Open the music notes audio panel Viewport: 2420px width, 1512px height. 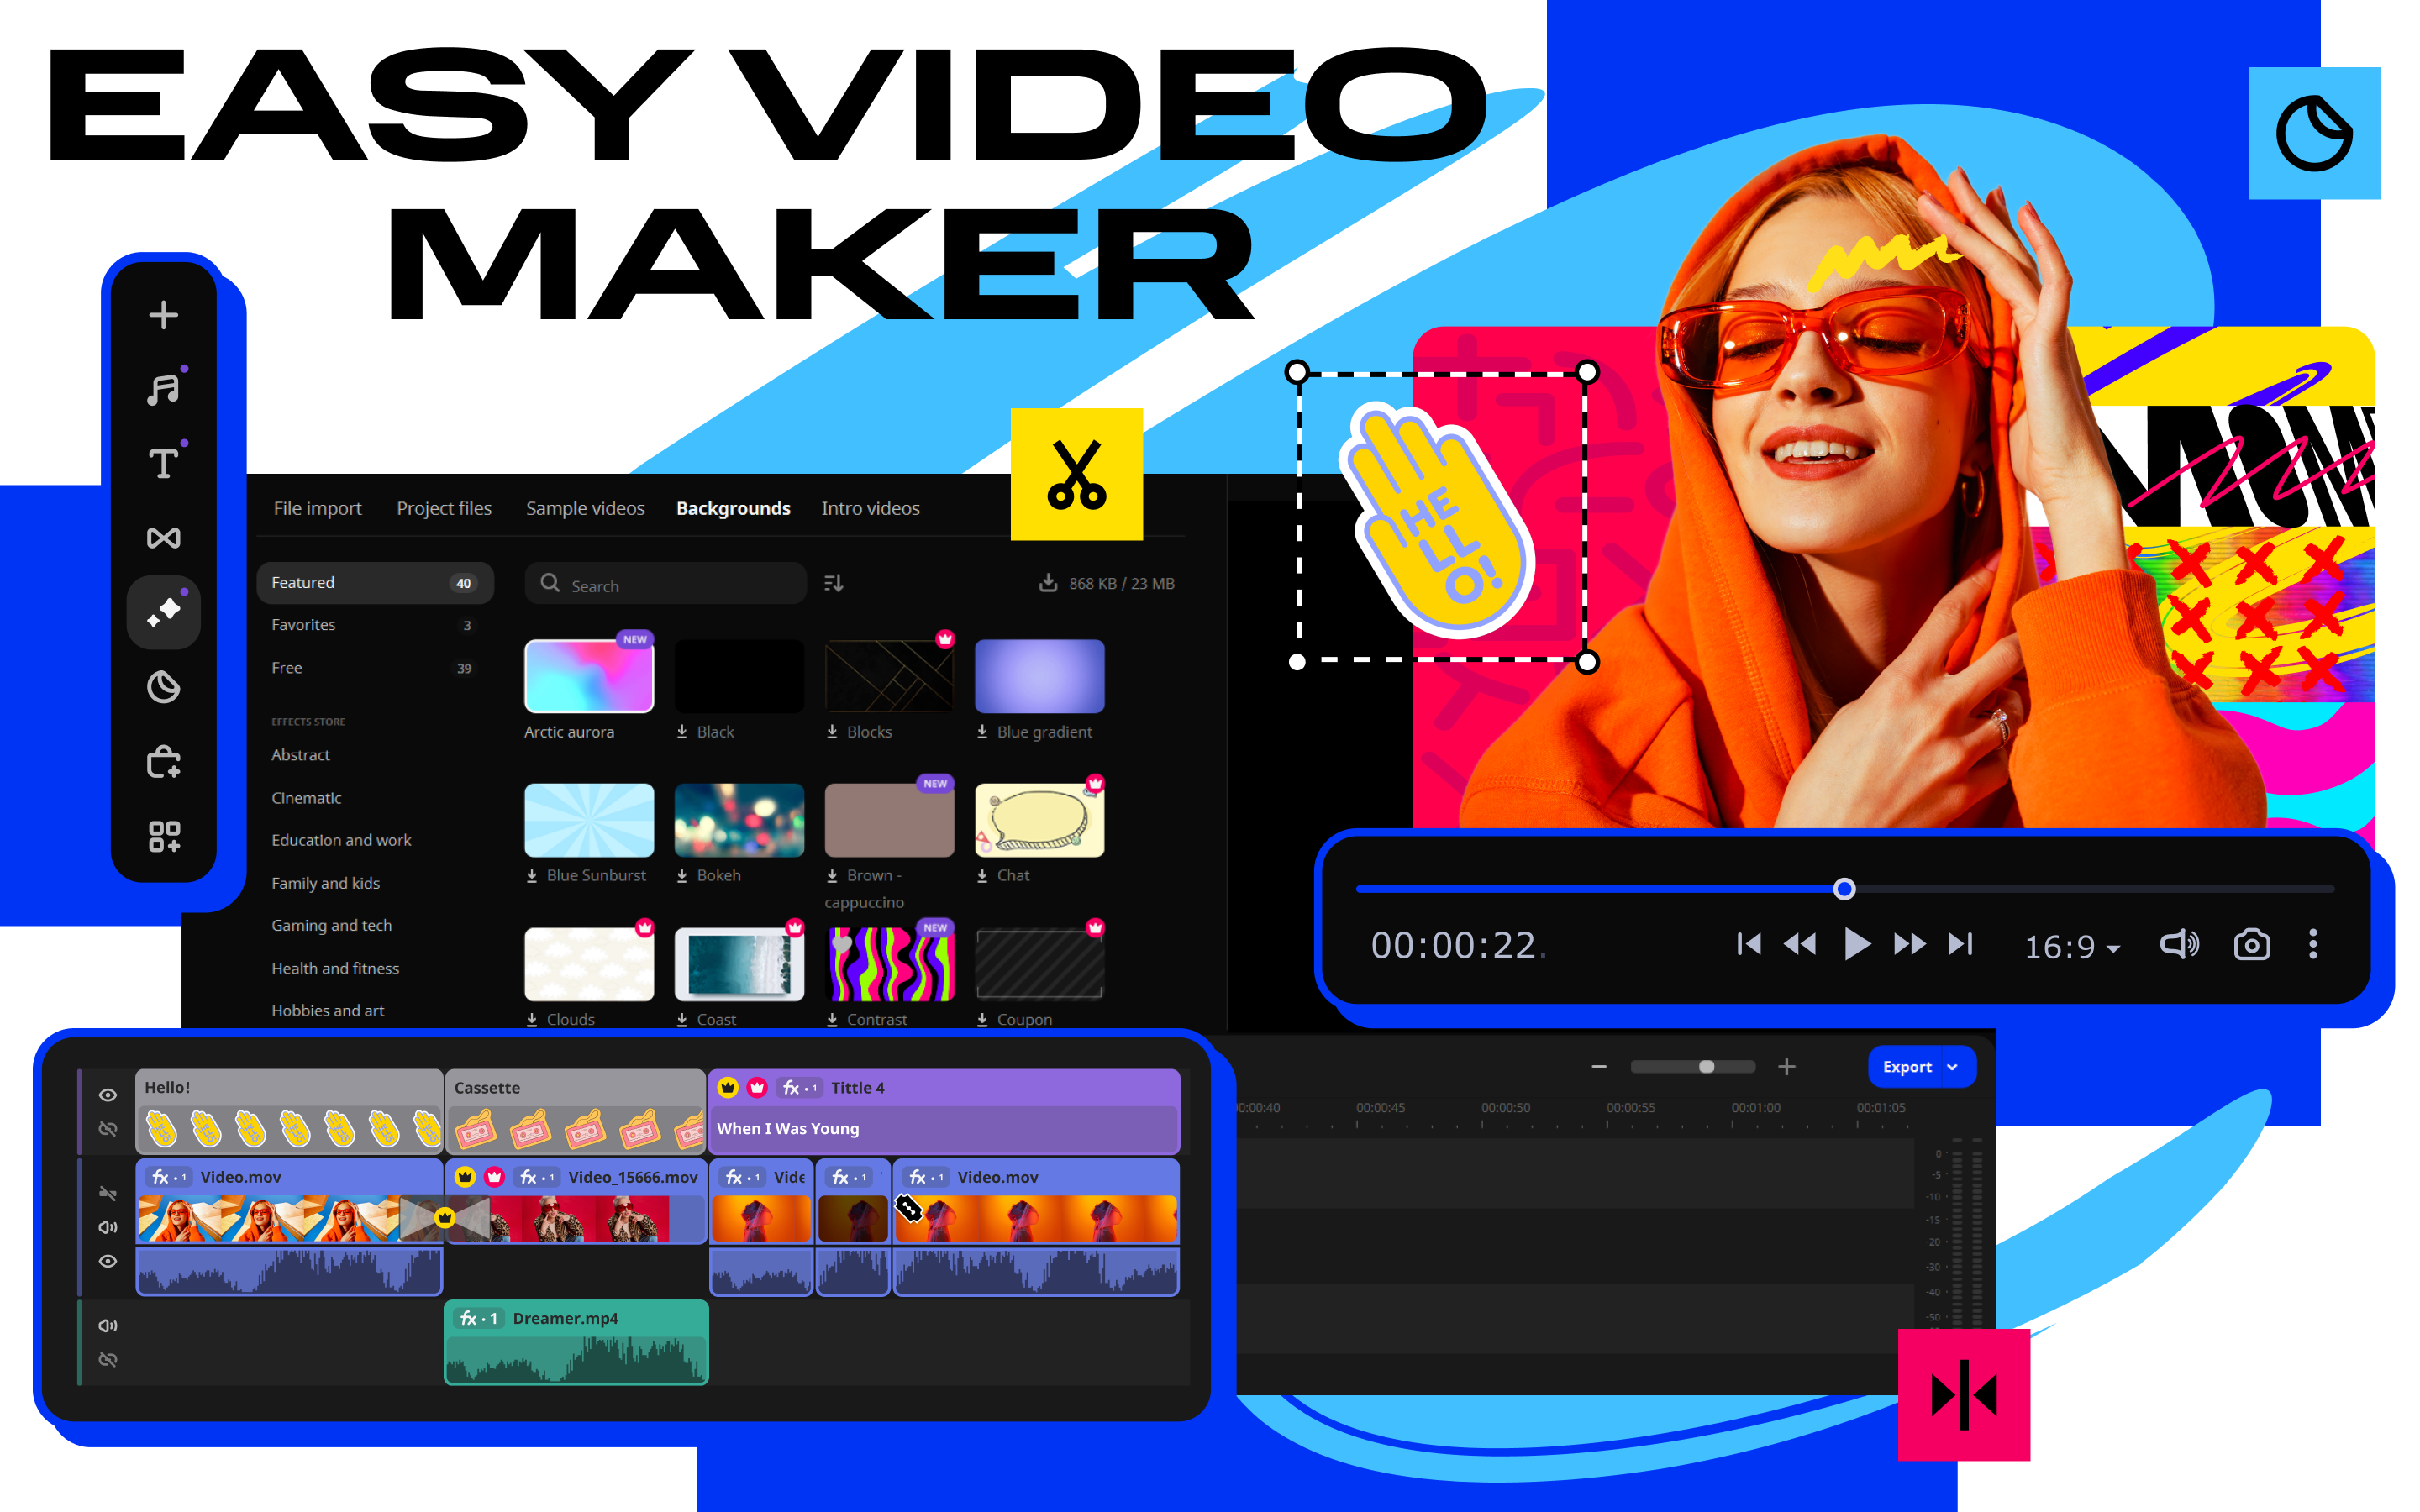[x=163, y=390]
